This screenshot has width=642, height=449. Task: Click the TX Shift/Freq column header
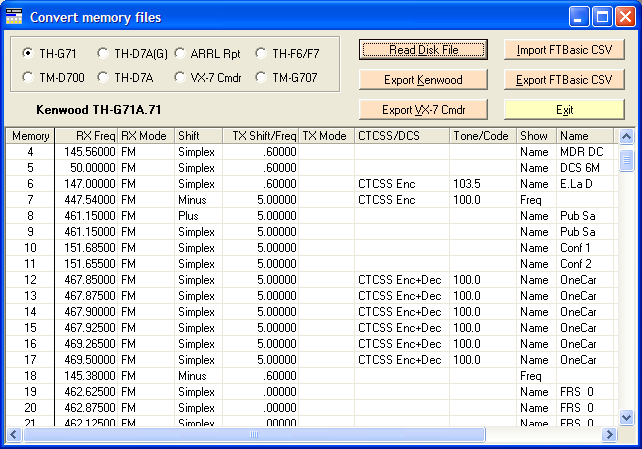point(261,136)
